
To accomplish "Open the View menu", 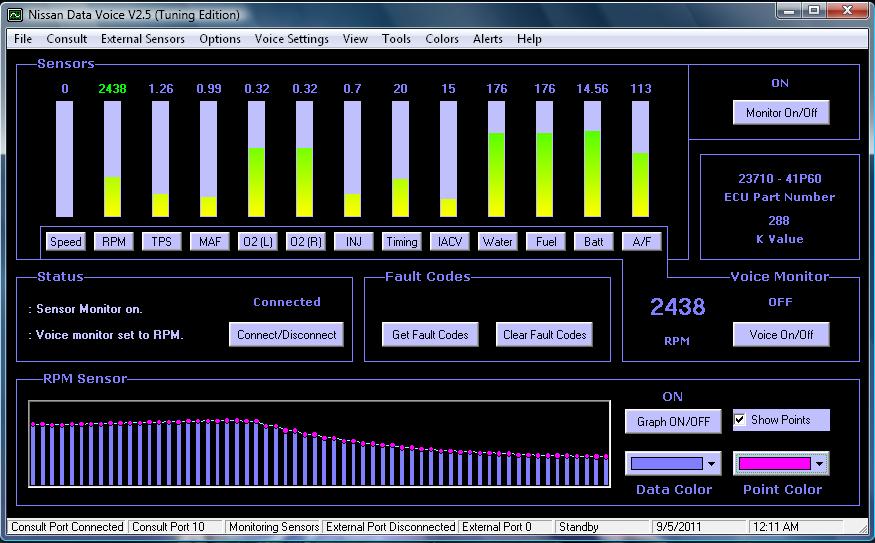I will [355, 39].
